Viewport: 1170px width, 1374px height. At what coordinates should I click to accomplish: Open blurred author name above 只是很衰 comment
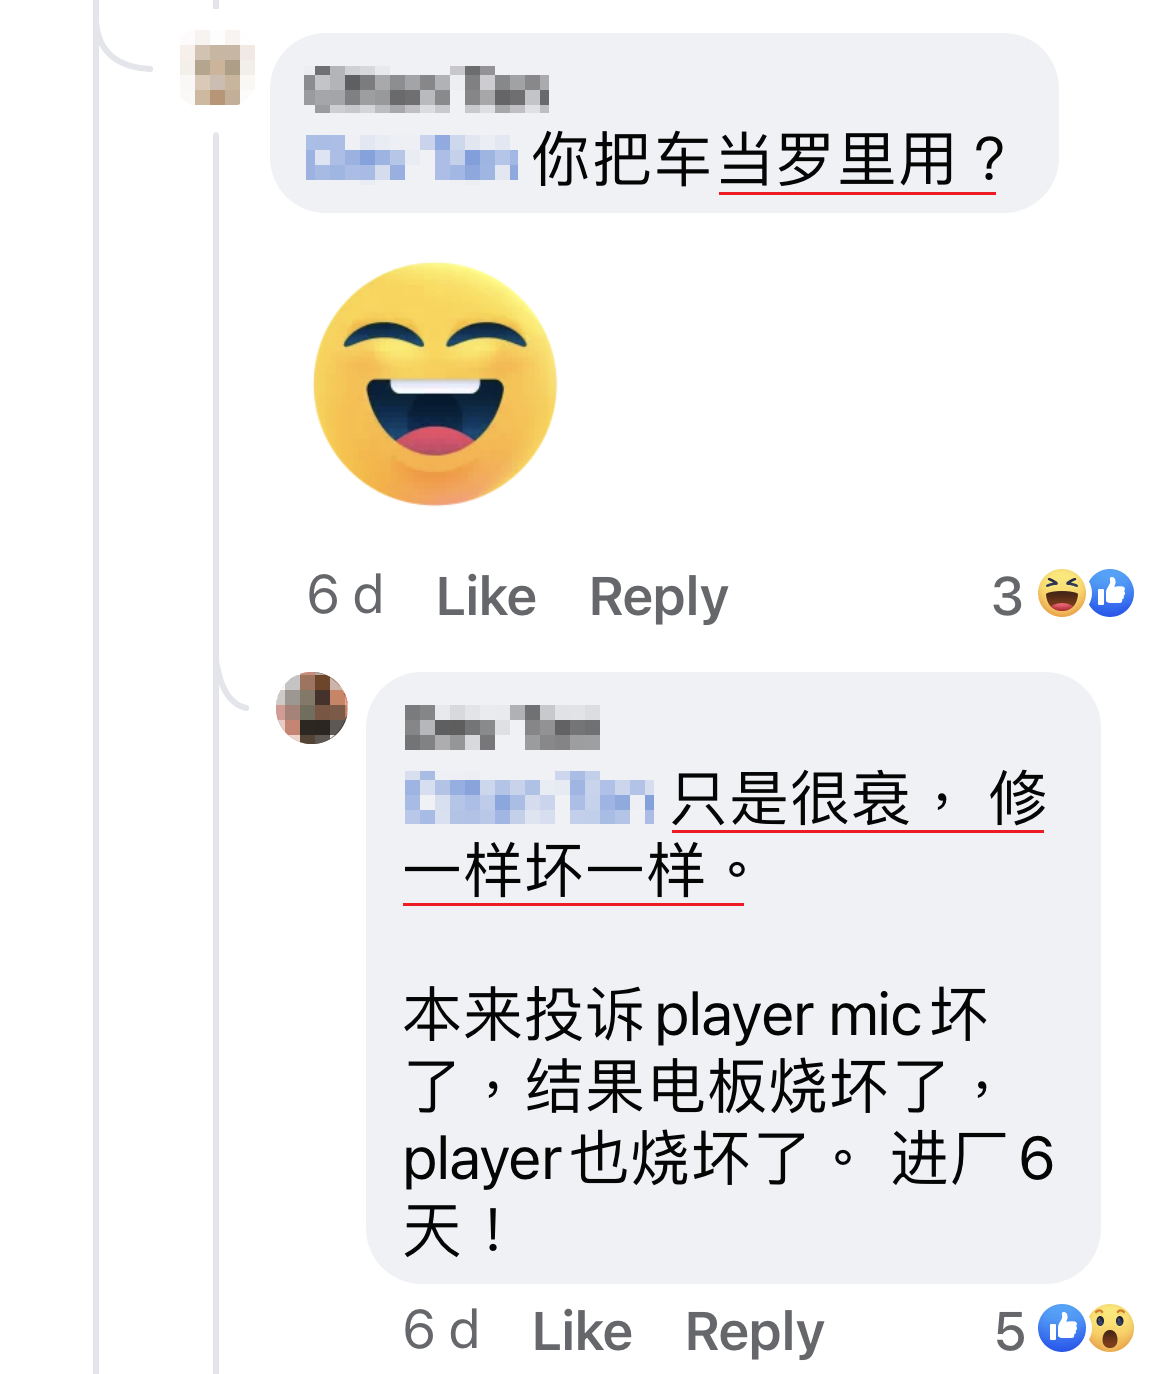click(503, 727)
